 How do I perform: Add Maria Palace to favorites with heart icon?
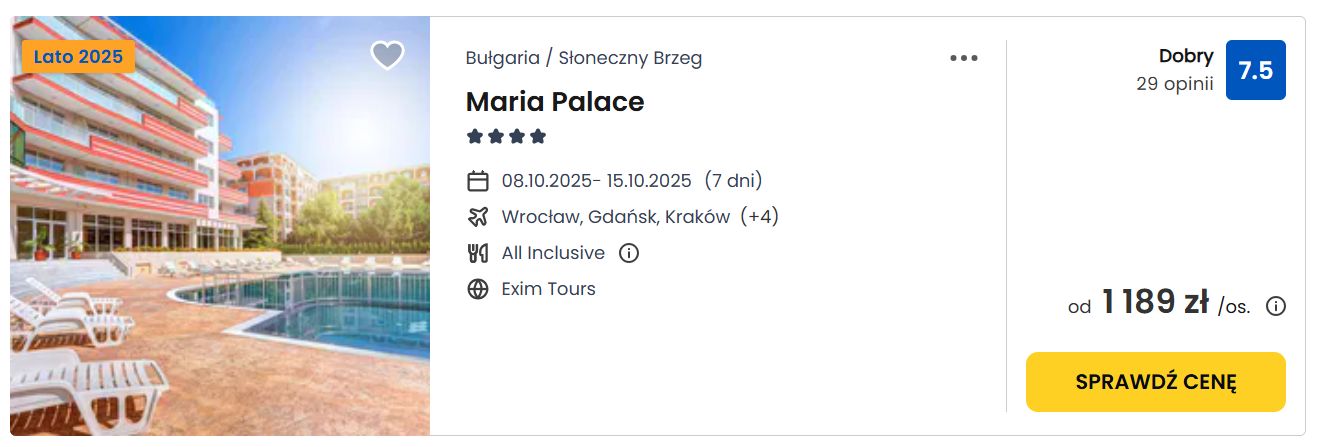387,55
